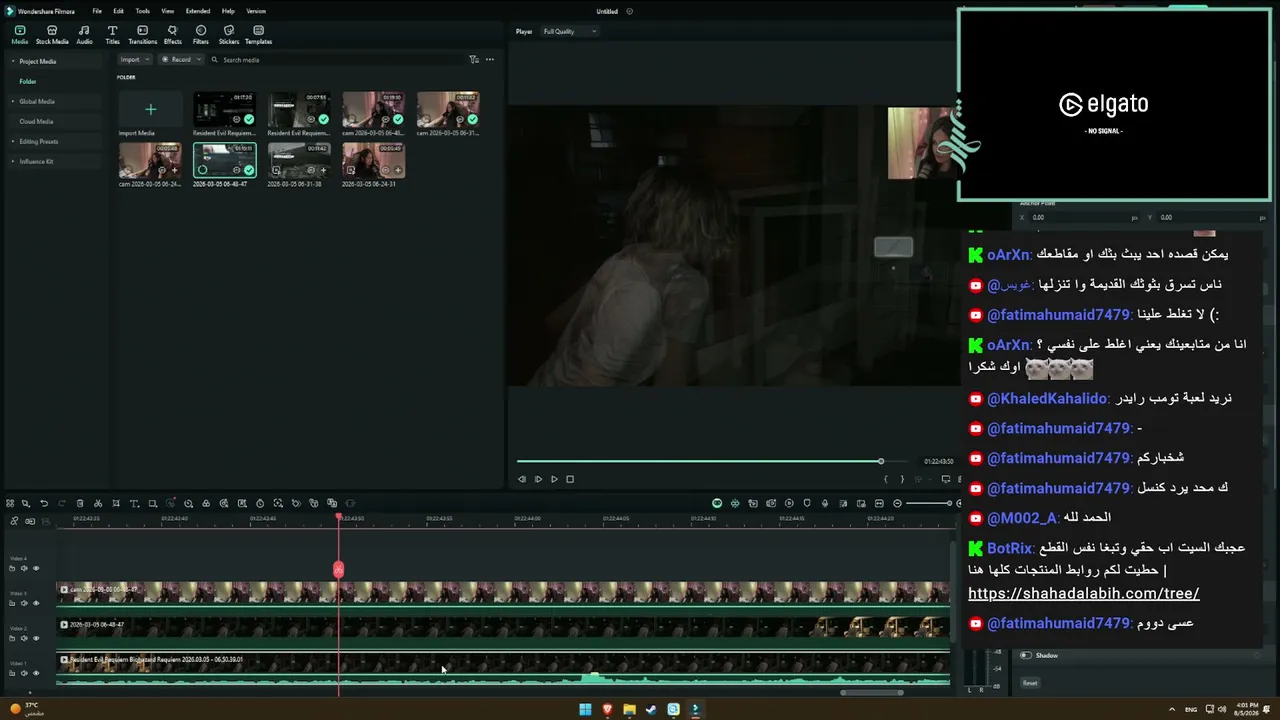Play the preview in the player

(554, 479)
